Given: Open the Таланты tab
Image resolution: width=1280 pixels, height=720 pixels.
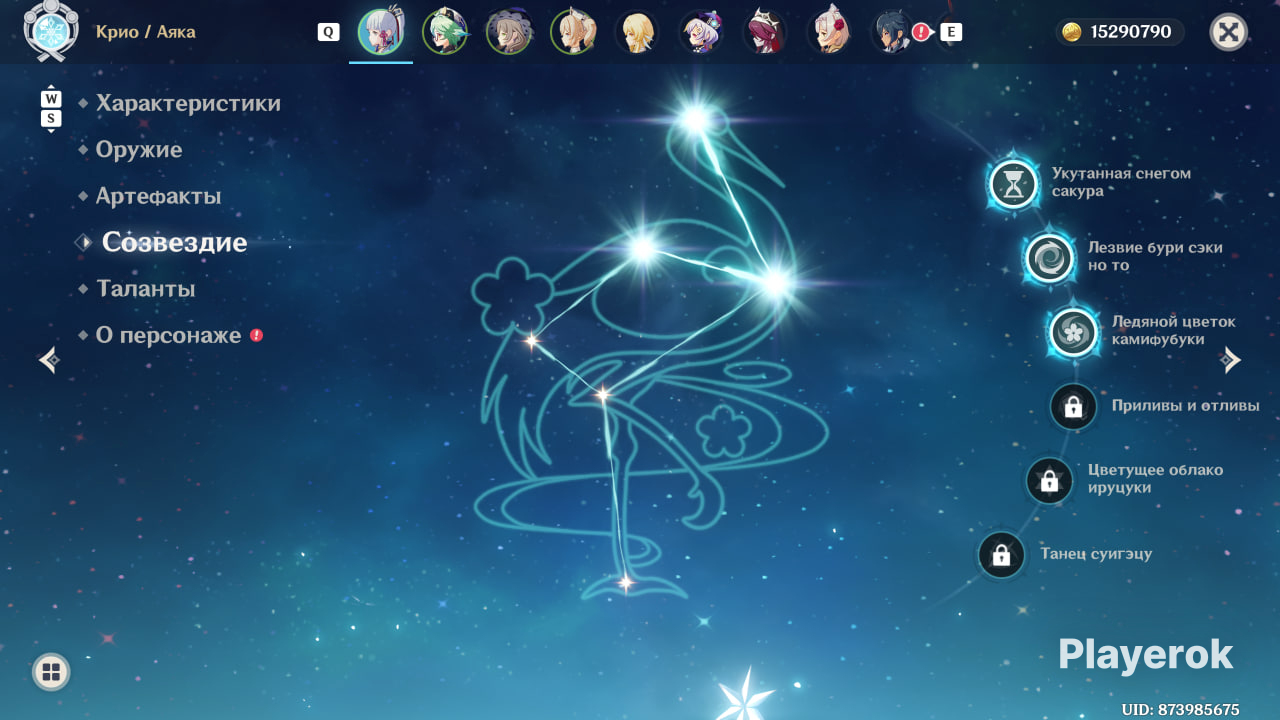Looking at the screenshot, I should coord(146,289).
